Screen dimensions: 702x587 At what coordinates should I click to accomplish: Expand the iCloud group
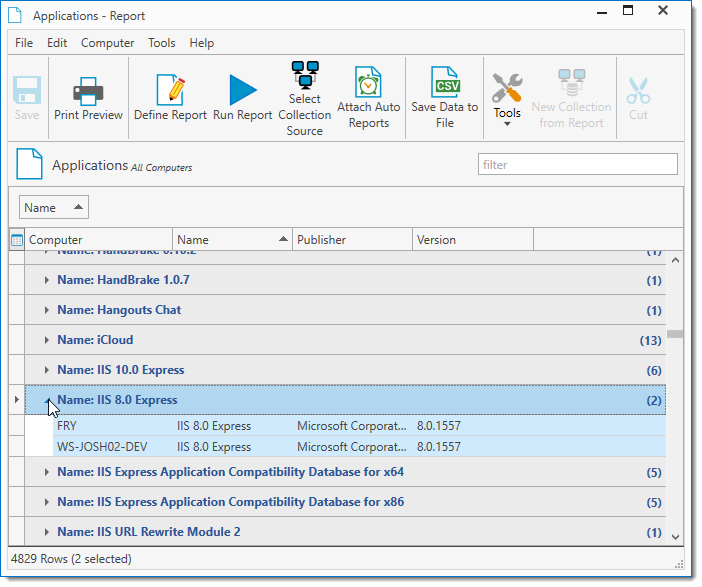click(47, 340)
